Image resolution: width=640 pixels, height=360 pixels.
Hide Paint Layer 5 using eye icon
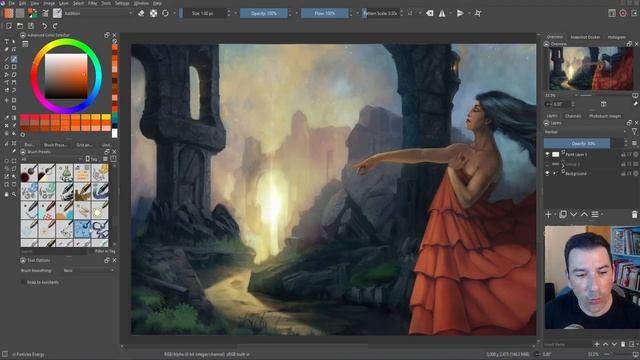547,154
